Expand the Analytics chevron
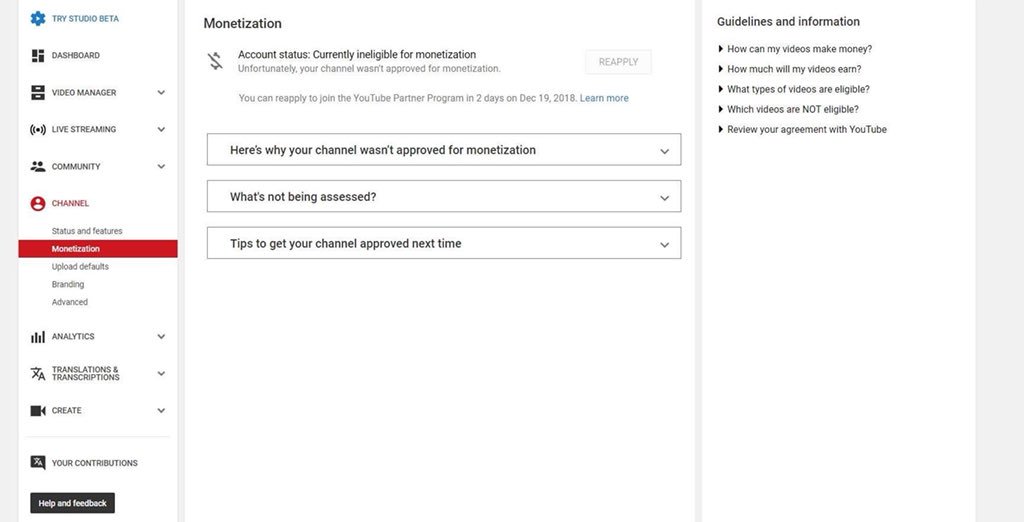Screen dimensions: 1024x522 (161, 336)
